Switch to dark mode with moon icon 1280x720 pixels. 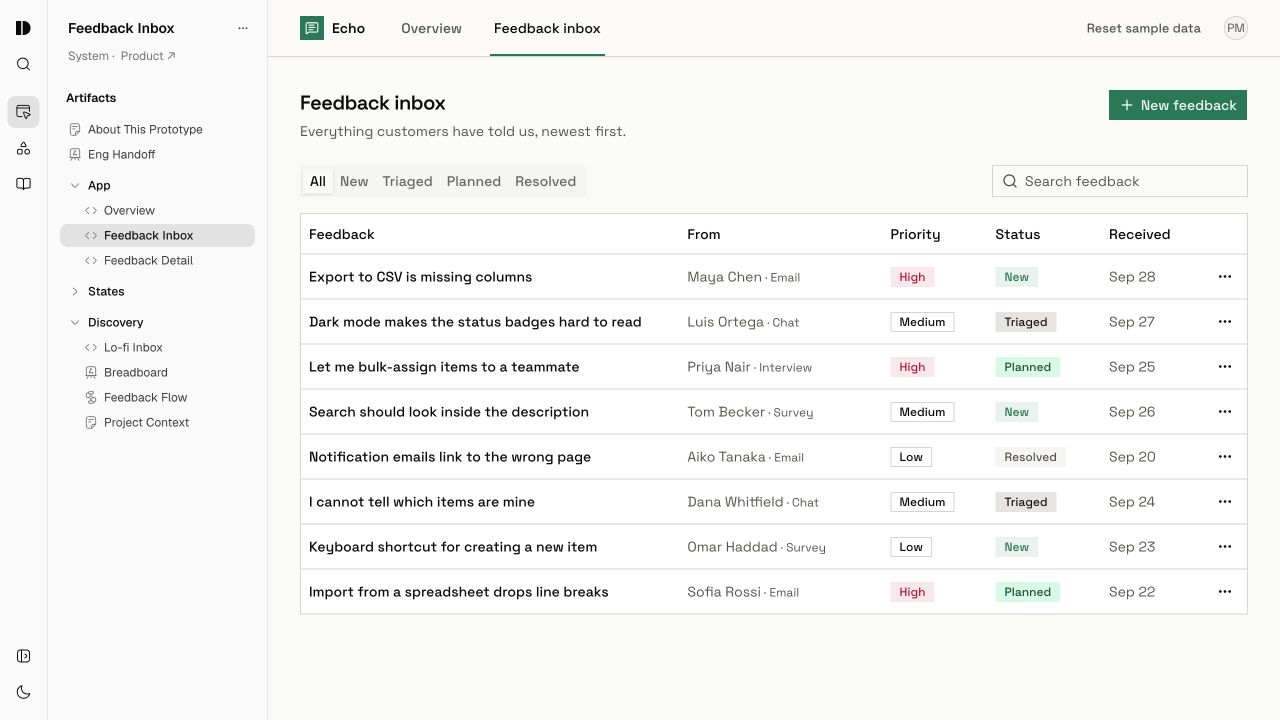(23, 692)
